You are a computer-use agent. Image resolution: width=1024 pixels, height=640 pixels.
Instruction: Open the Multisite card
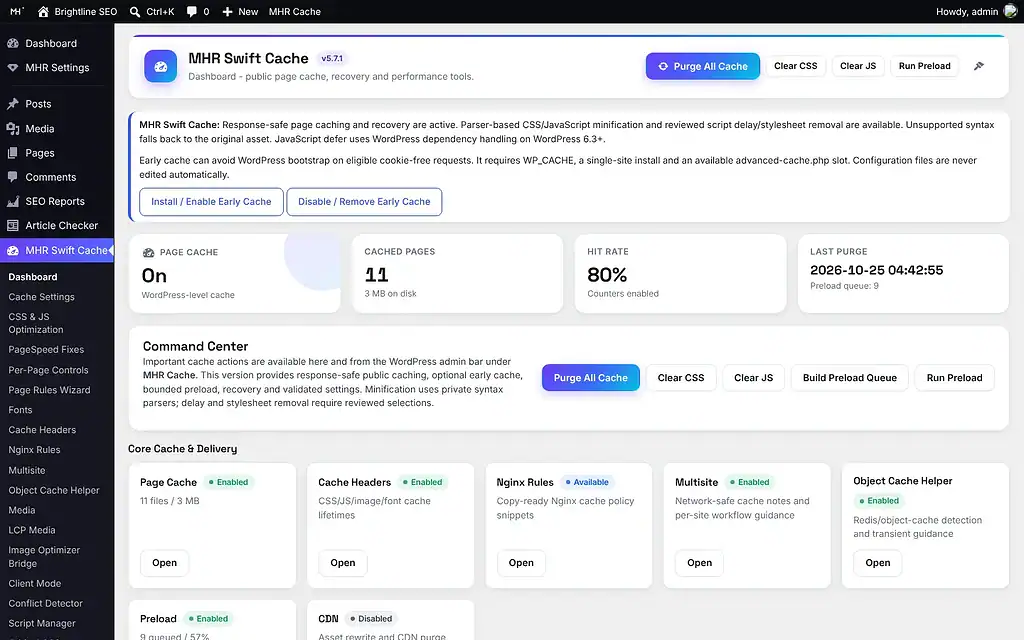click(x=699, y=563)
